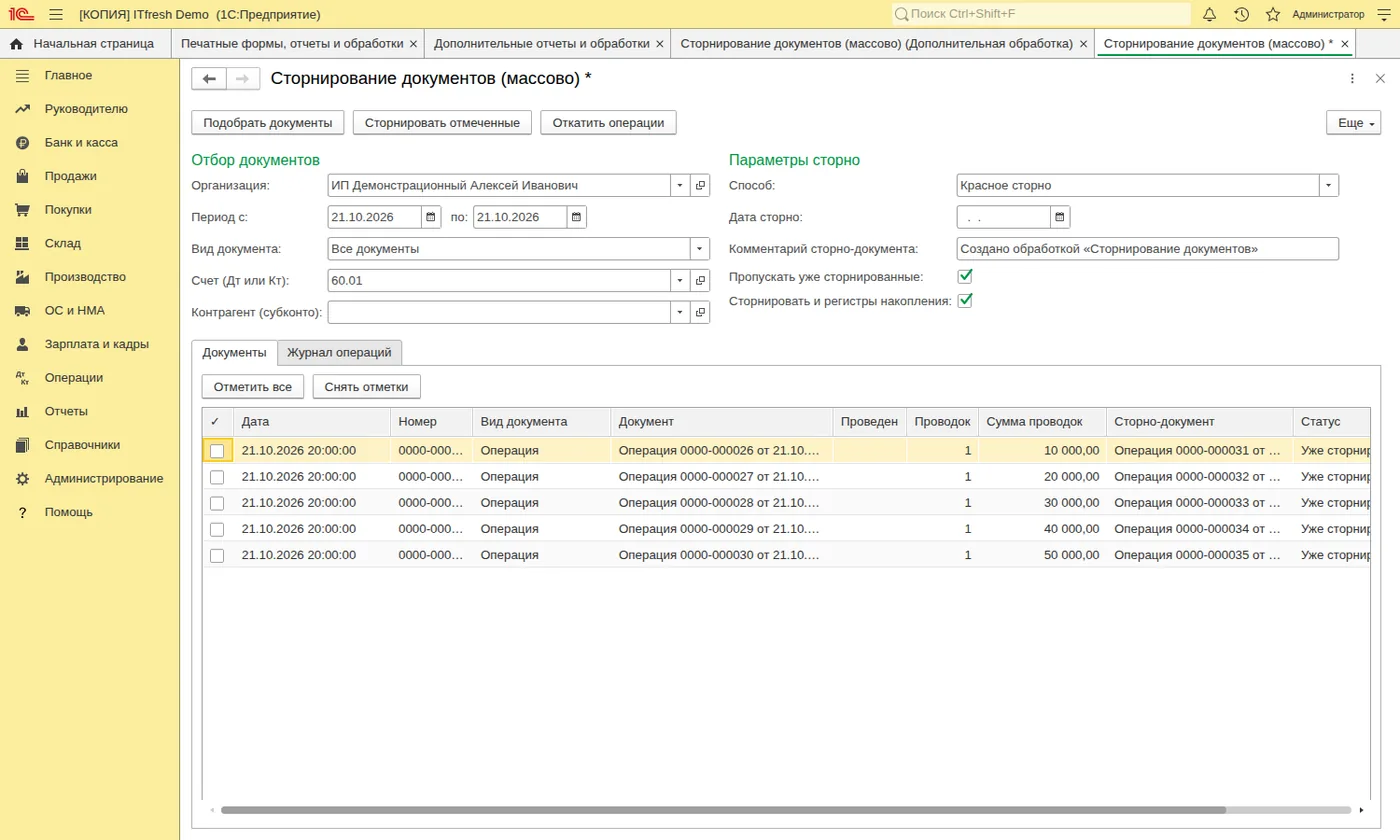This screenshot has height=840, width=1400.
Task: Open history clock icon
Action: click(1241, 14)
